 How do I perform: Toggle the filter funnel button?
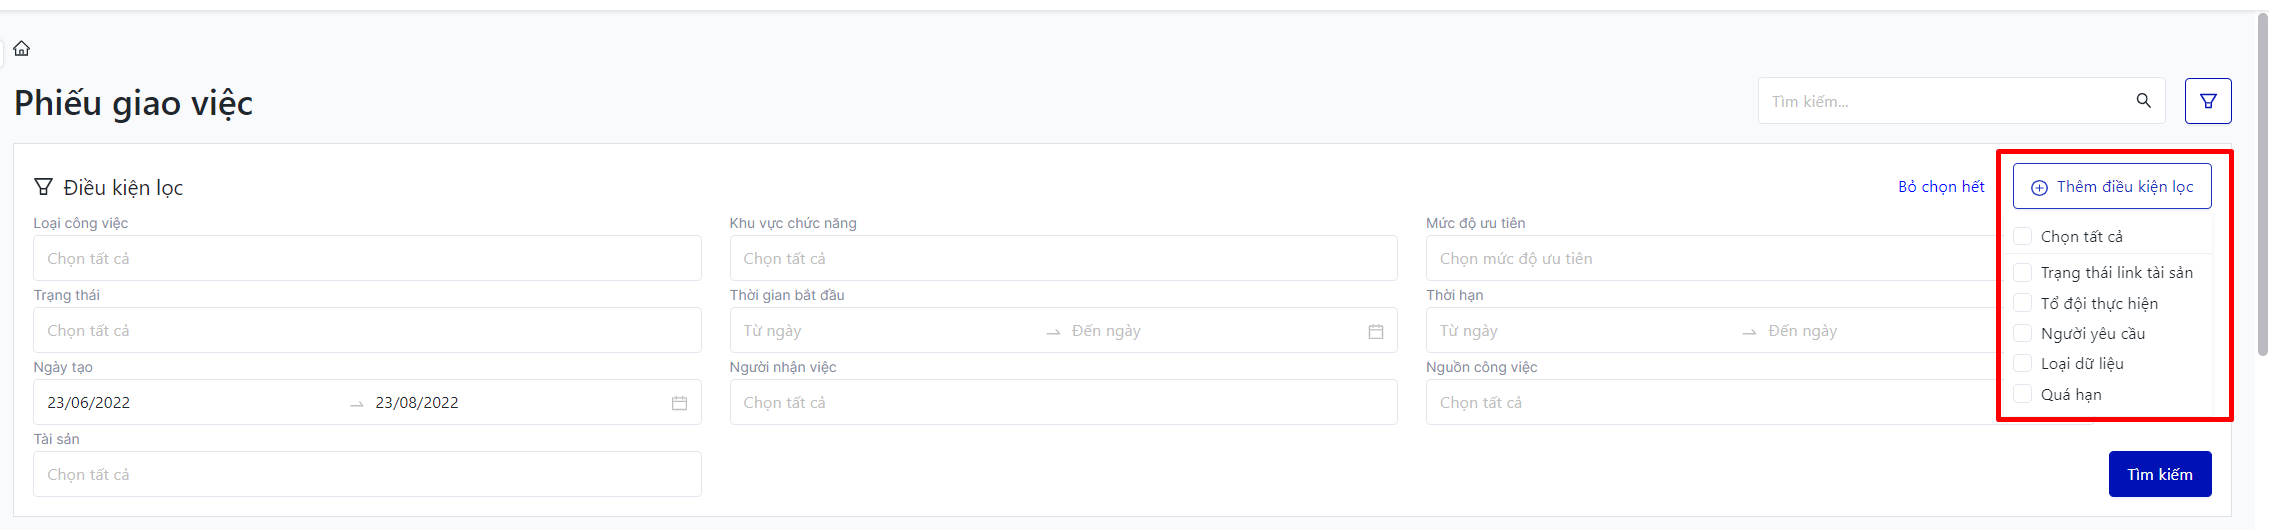tap(2208, 101)
